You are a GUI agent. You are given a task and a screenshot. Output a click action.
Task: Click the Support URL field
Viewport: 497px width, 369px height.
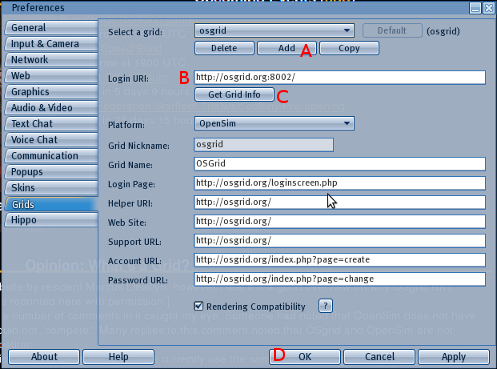[340, 241]
